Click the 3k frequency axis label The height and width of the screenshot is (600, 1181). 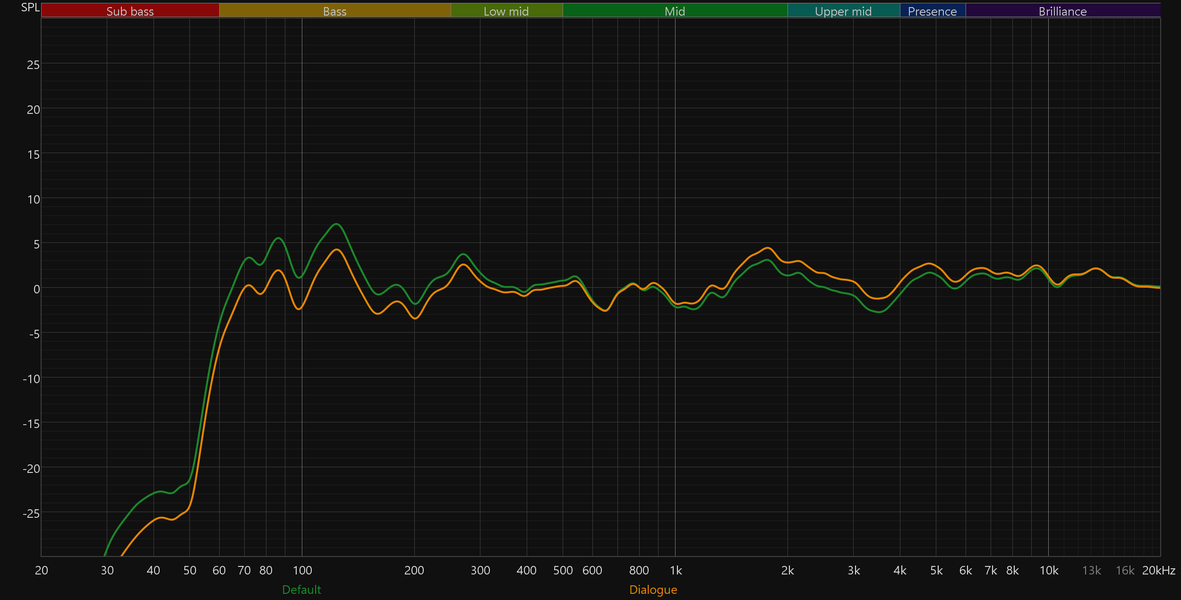click(x=853, y=571)
